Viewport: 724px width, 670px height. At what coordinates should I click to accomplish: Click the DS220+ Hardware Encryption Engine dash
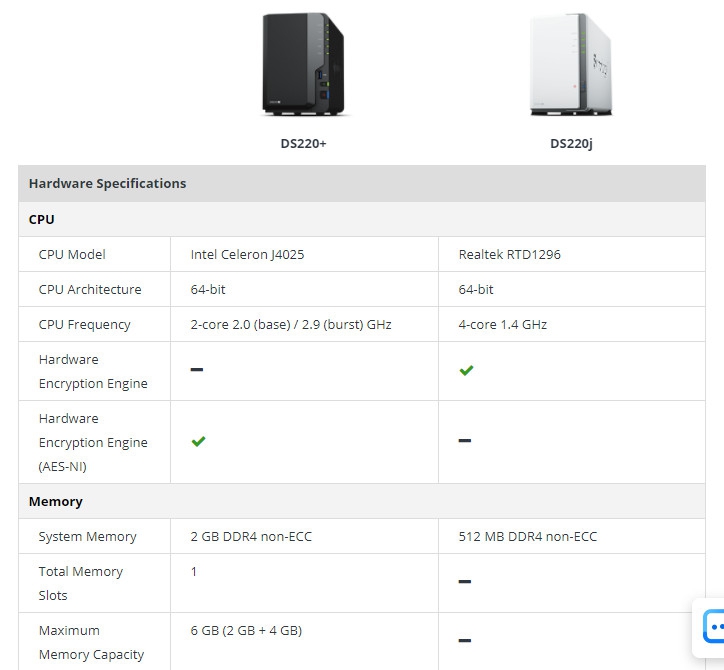coord(197,369)
